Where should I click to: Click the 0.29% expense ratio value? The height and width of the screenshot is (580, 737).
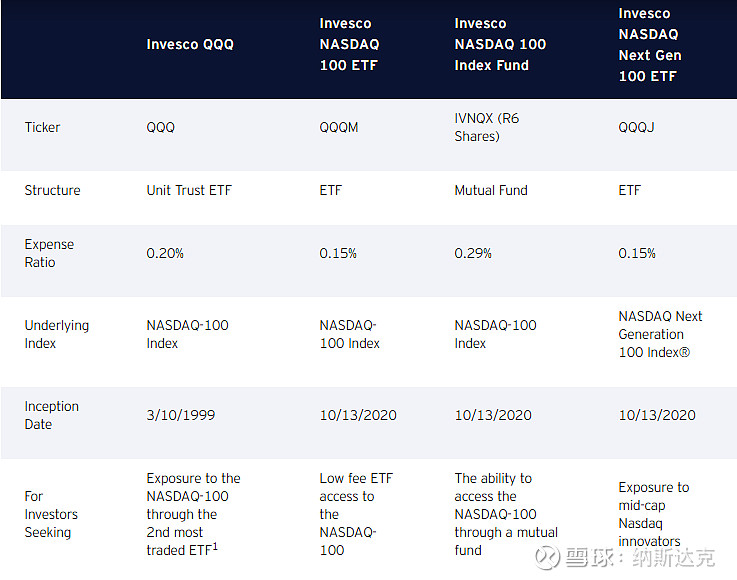473,253
